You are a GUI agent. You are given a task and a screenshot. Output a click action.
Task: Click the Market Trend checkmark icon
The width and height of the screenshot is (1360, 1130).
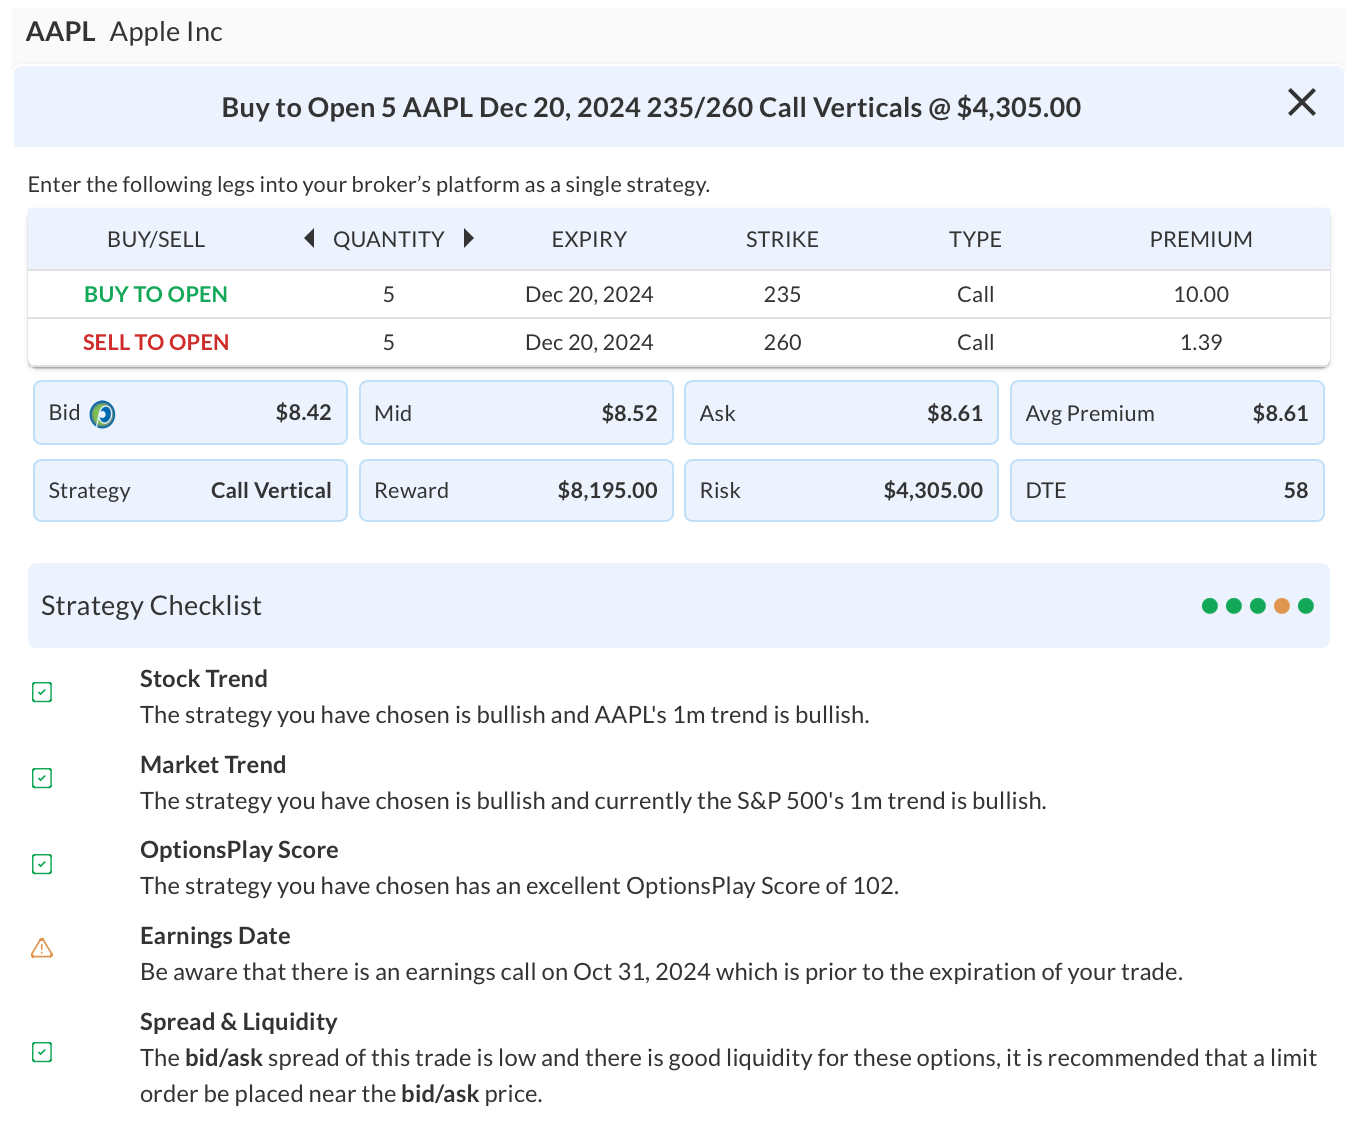tap(42, 778)
